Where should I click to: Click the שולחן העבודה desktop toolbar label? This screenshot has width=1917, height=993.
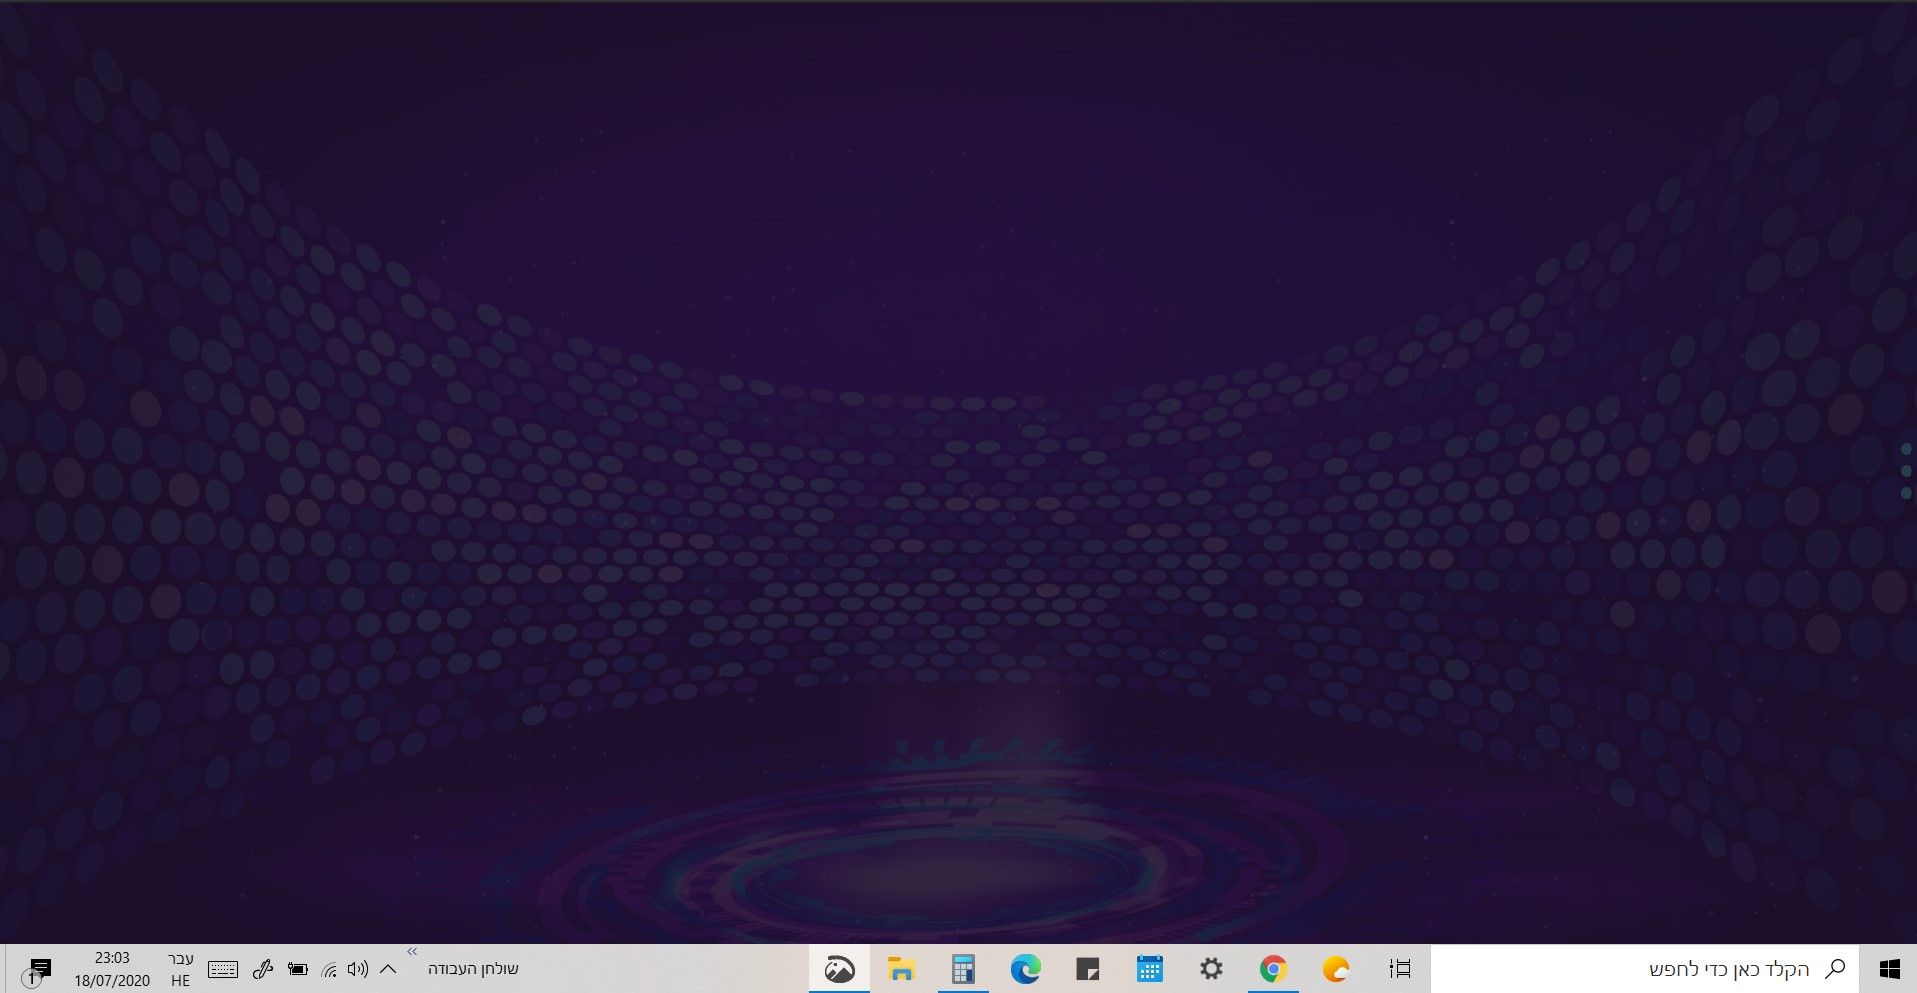(x=473, y=968)
